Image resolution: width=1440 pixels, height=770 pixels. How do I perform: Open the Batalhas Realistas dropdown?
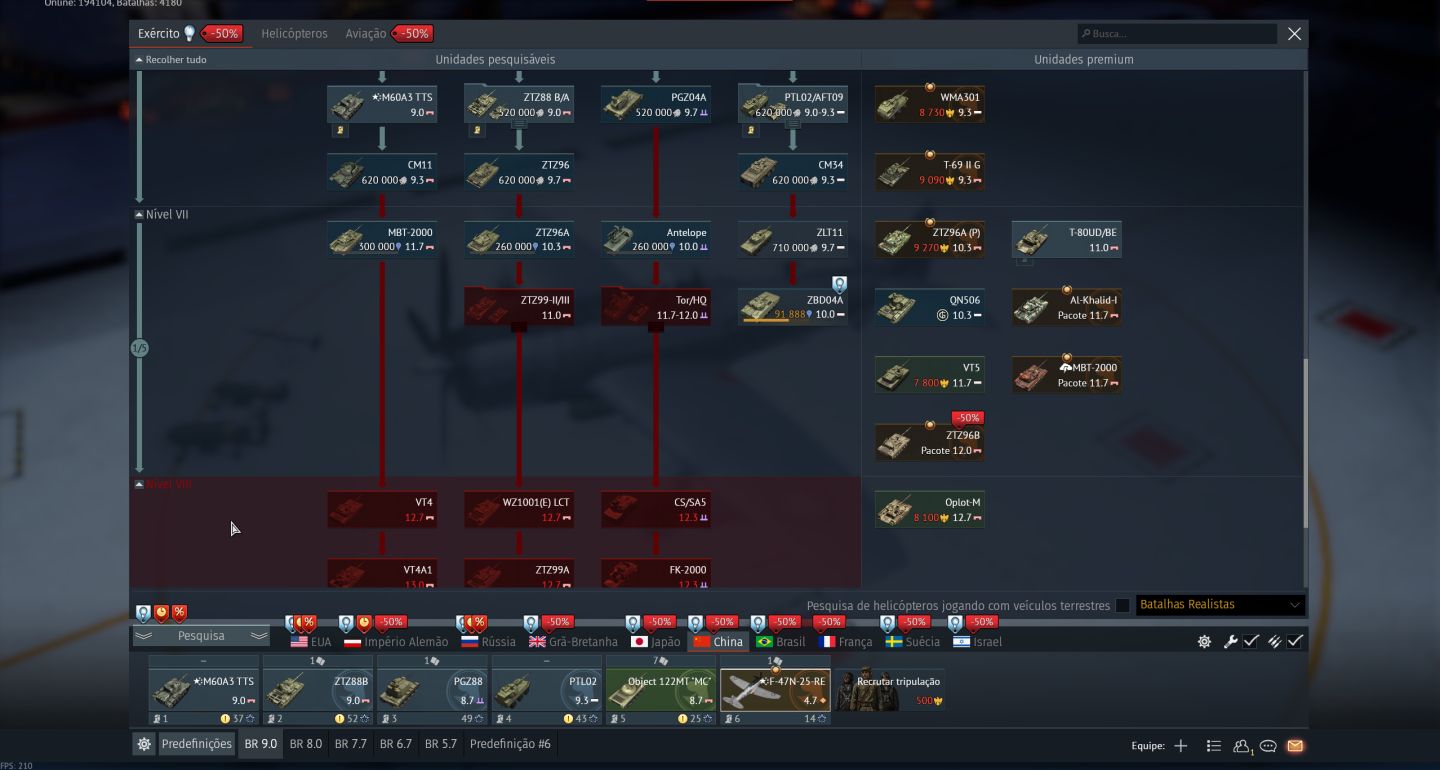tap(1221, 605)
